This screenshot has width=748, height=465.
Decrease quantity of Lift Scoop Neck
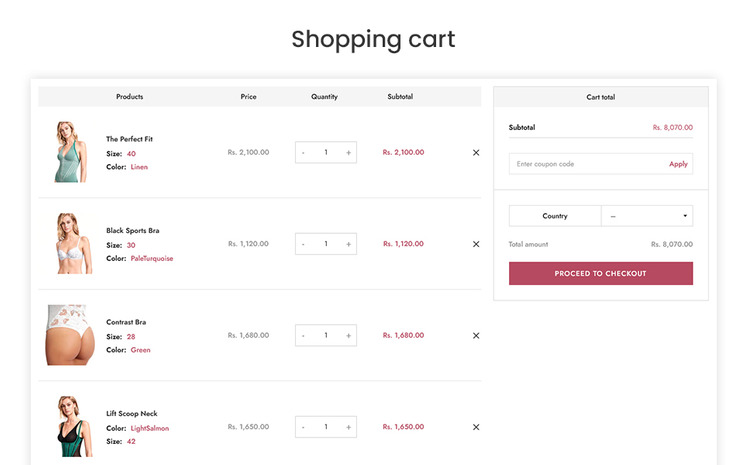tap(303, 427)
